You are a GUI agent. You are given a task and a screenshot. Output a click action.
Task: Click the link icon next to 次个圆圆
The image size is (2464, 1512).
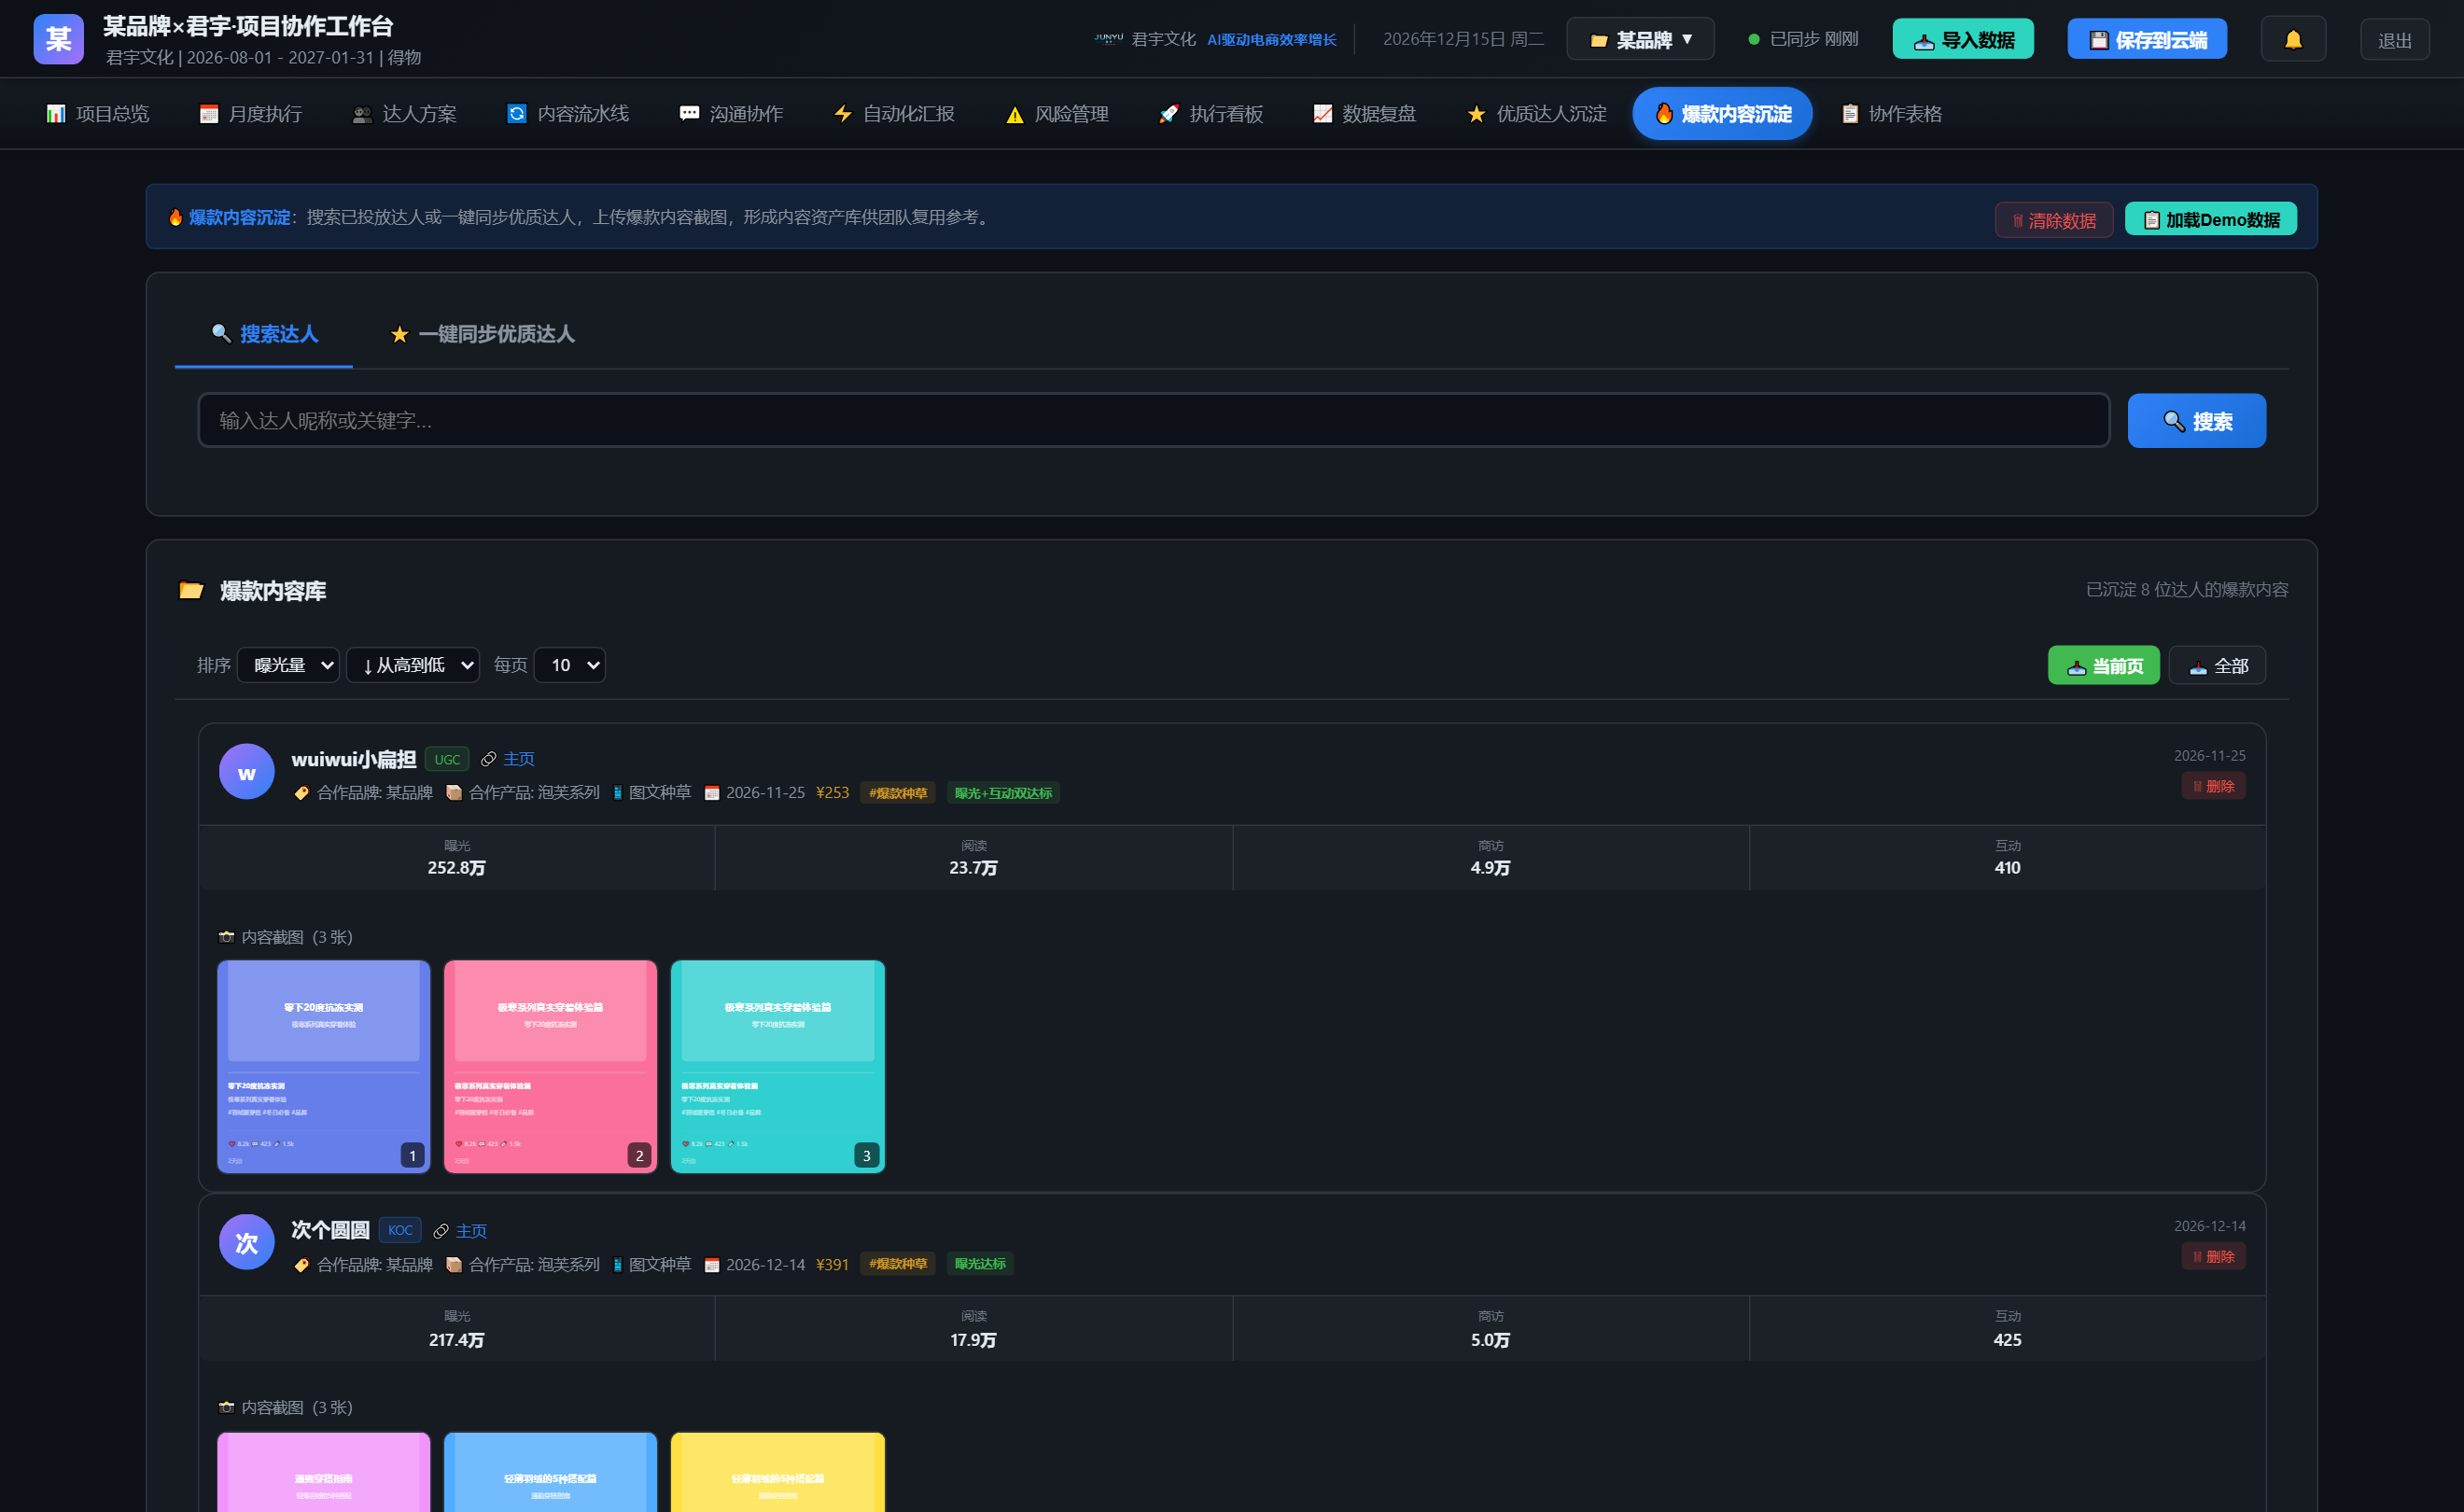point(441,1231)
